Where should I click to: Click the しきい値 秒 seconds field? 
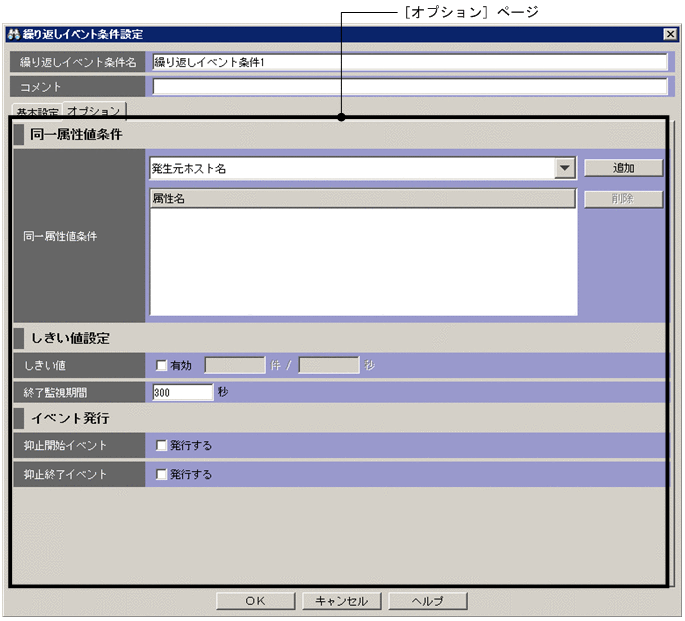[329, 365]
